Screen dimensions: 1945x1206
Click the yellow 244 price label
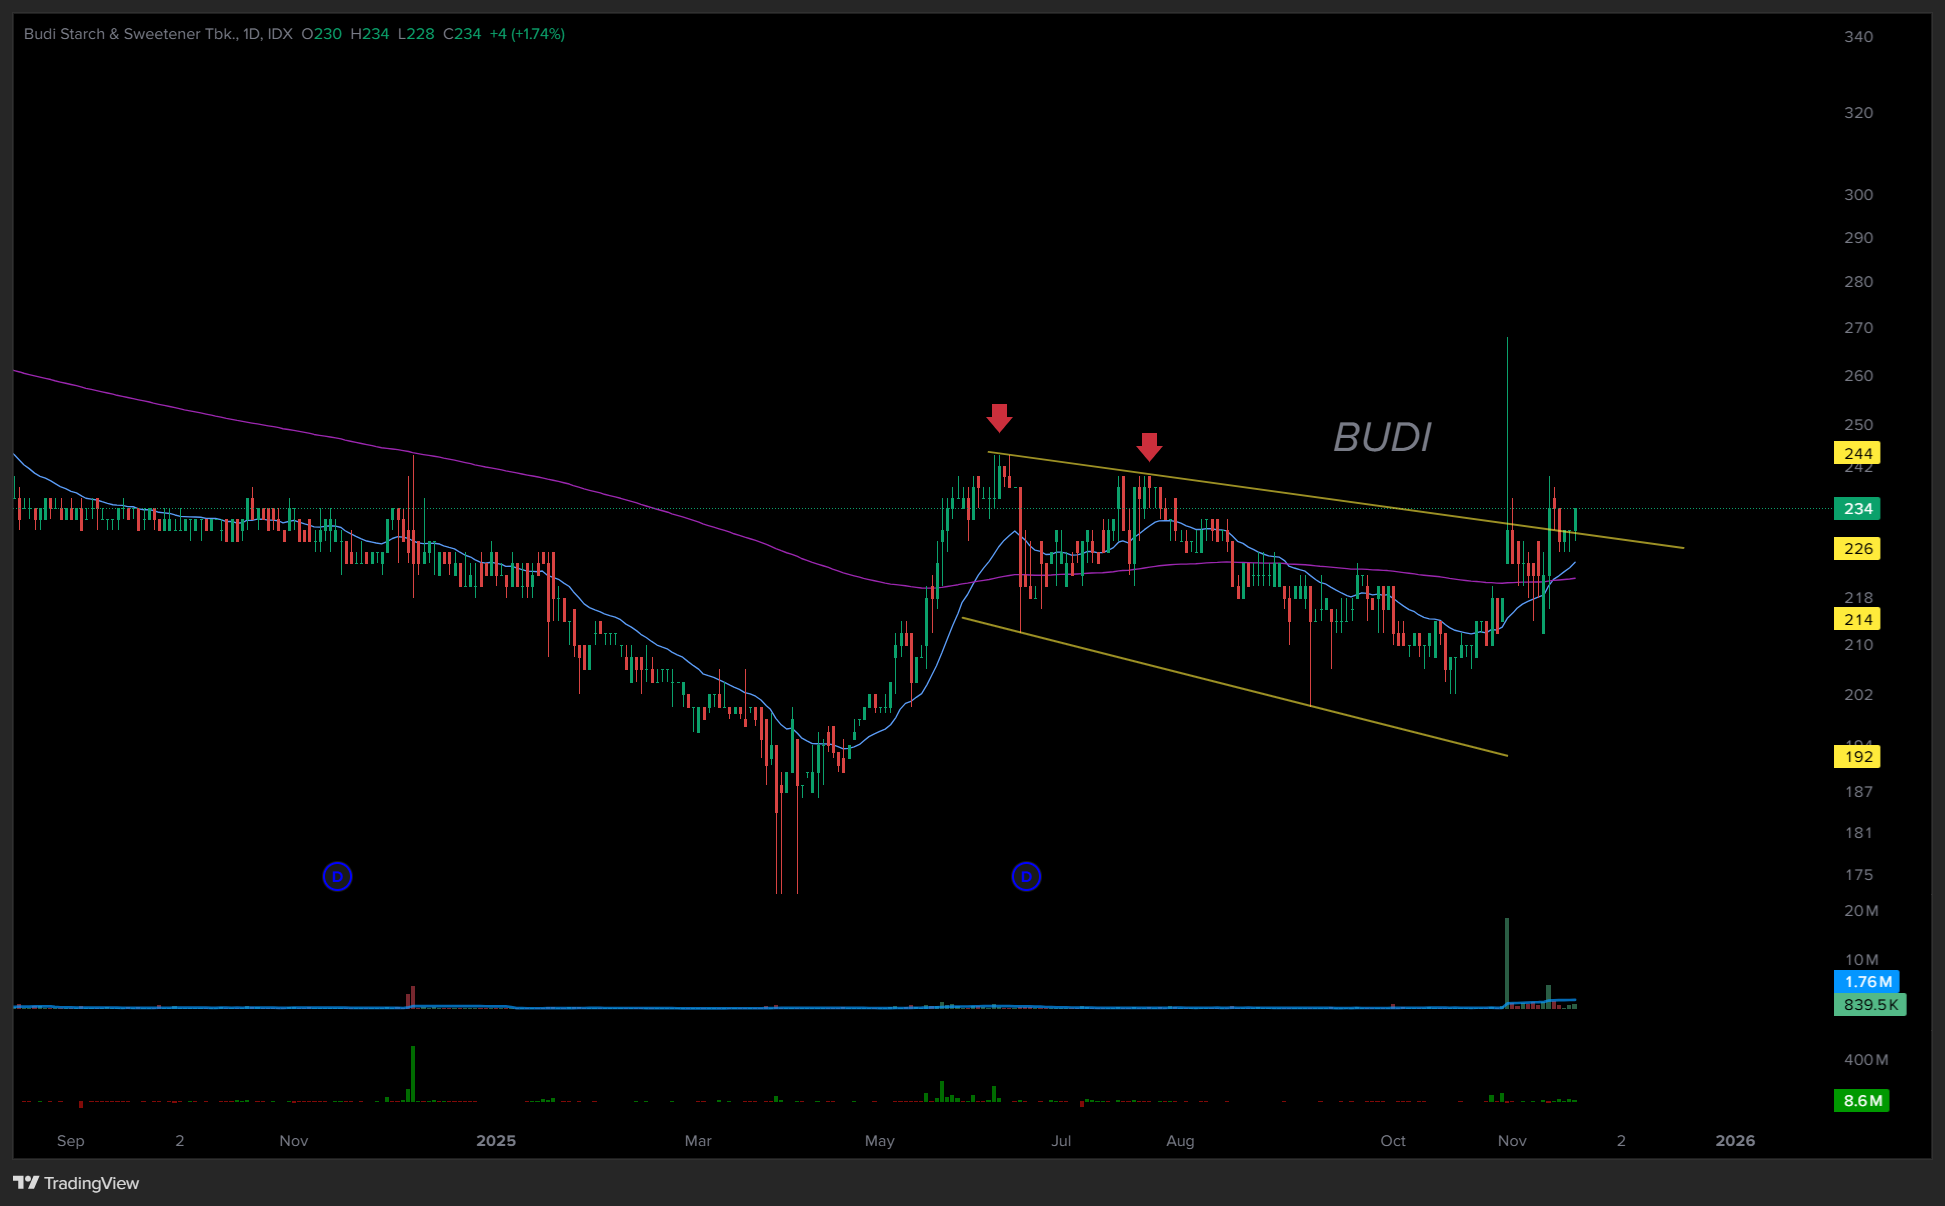(x=1857, y=453)
